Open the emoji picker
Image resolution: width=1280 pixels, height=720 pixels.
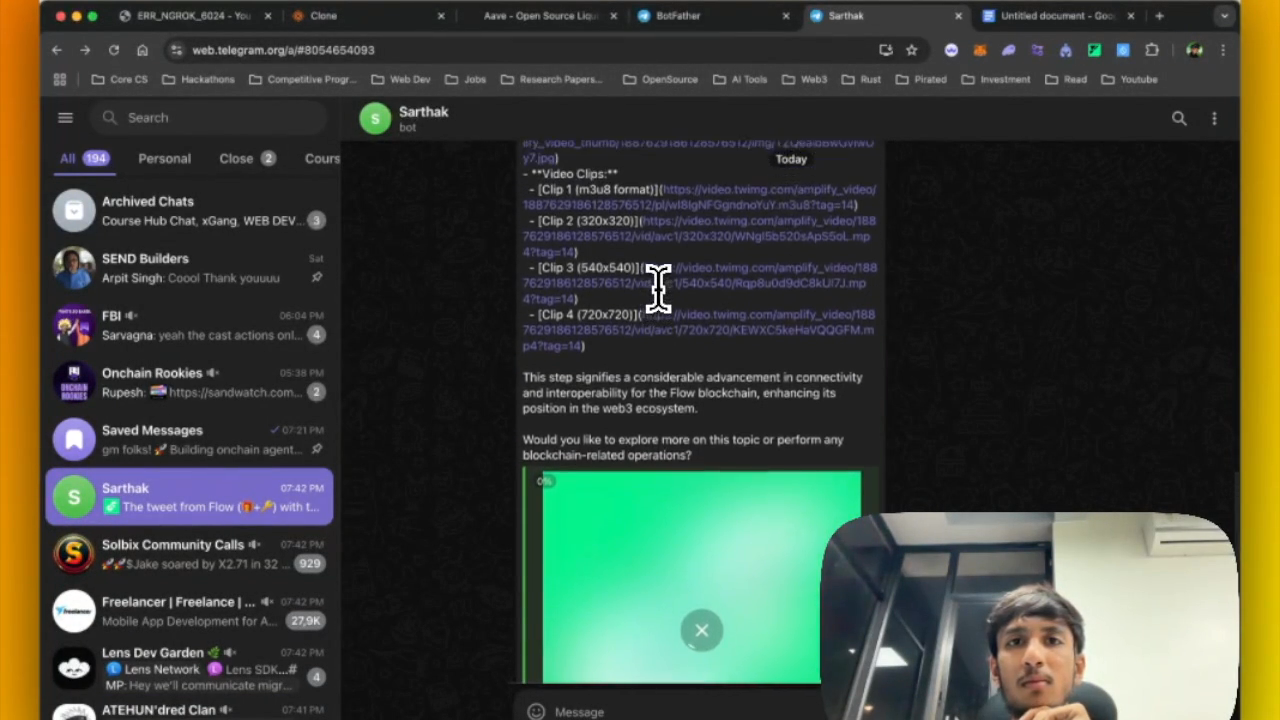pyautogui.click(x=536, y=711)
